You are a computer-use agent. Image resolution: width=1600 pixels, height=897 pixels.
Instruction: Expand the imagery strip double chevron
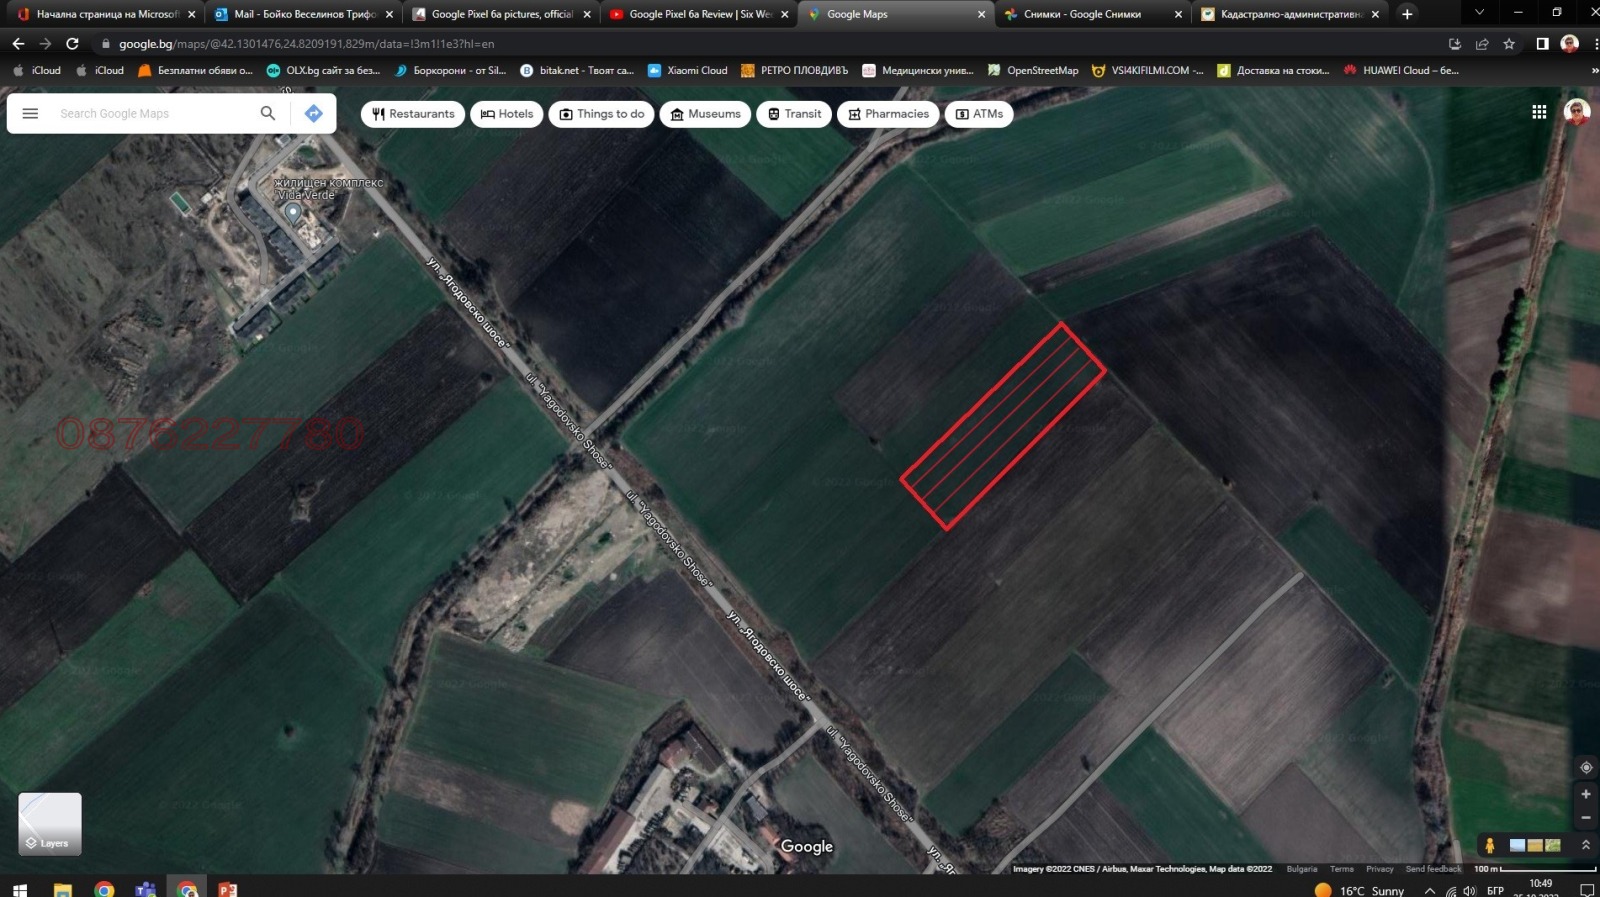coord(1585,846)
